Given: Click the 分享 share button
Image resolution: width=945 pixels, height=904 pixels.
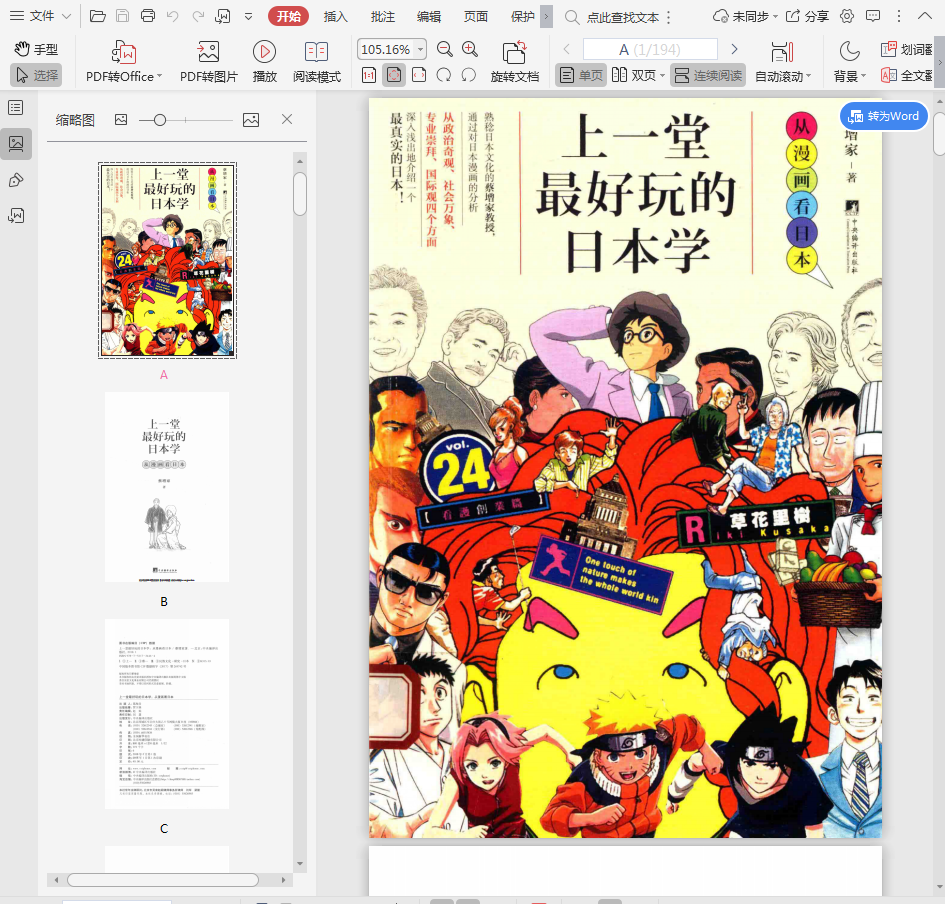Looking at the screenshot, I should click(807, 16).
